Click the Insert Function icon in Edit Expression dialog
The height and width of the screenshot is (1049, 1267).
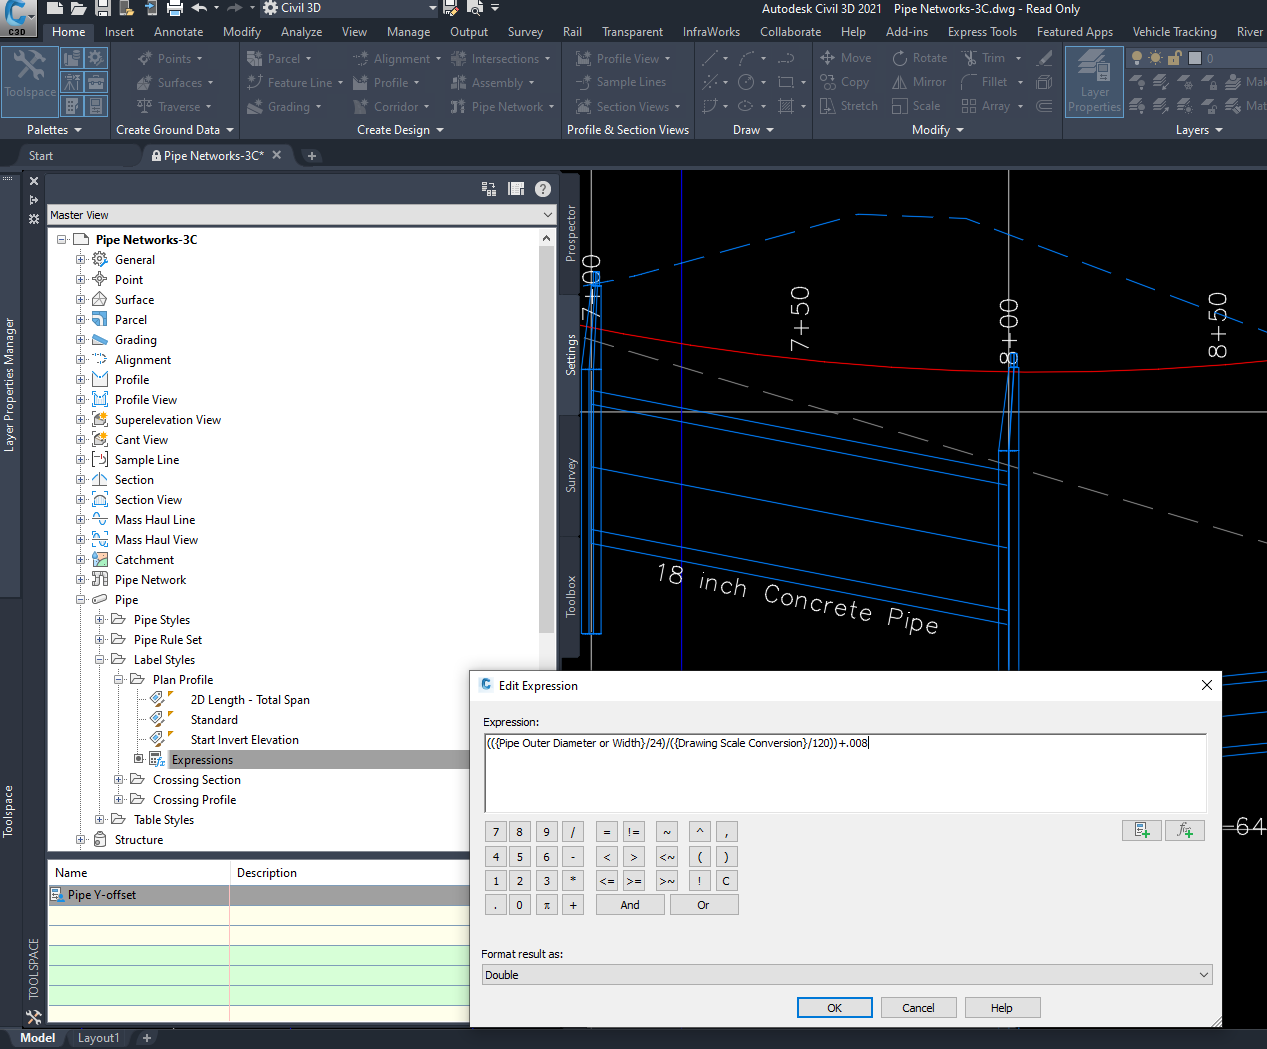[x=1184, y=830]
